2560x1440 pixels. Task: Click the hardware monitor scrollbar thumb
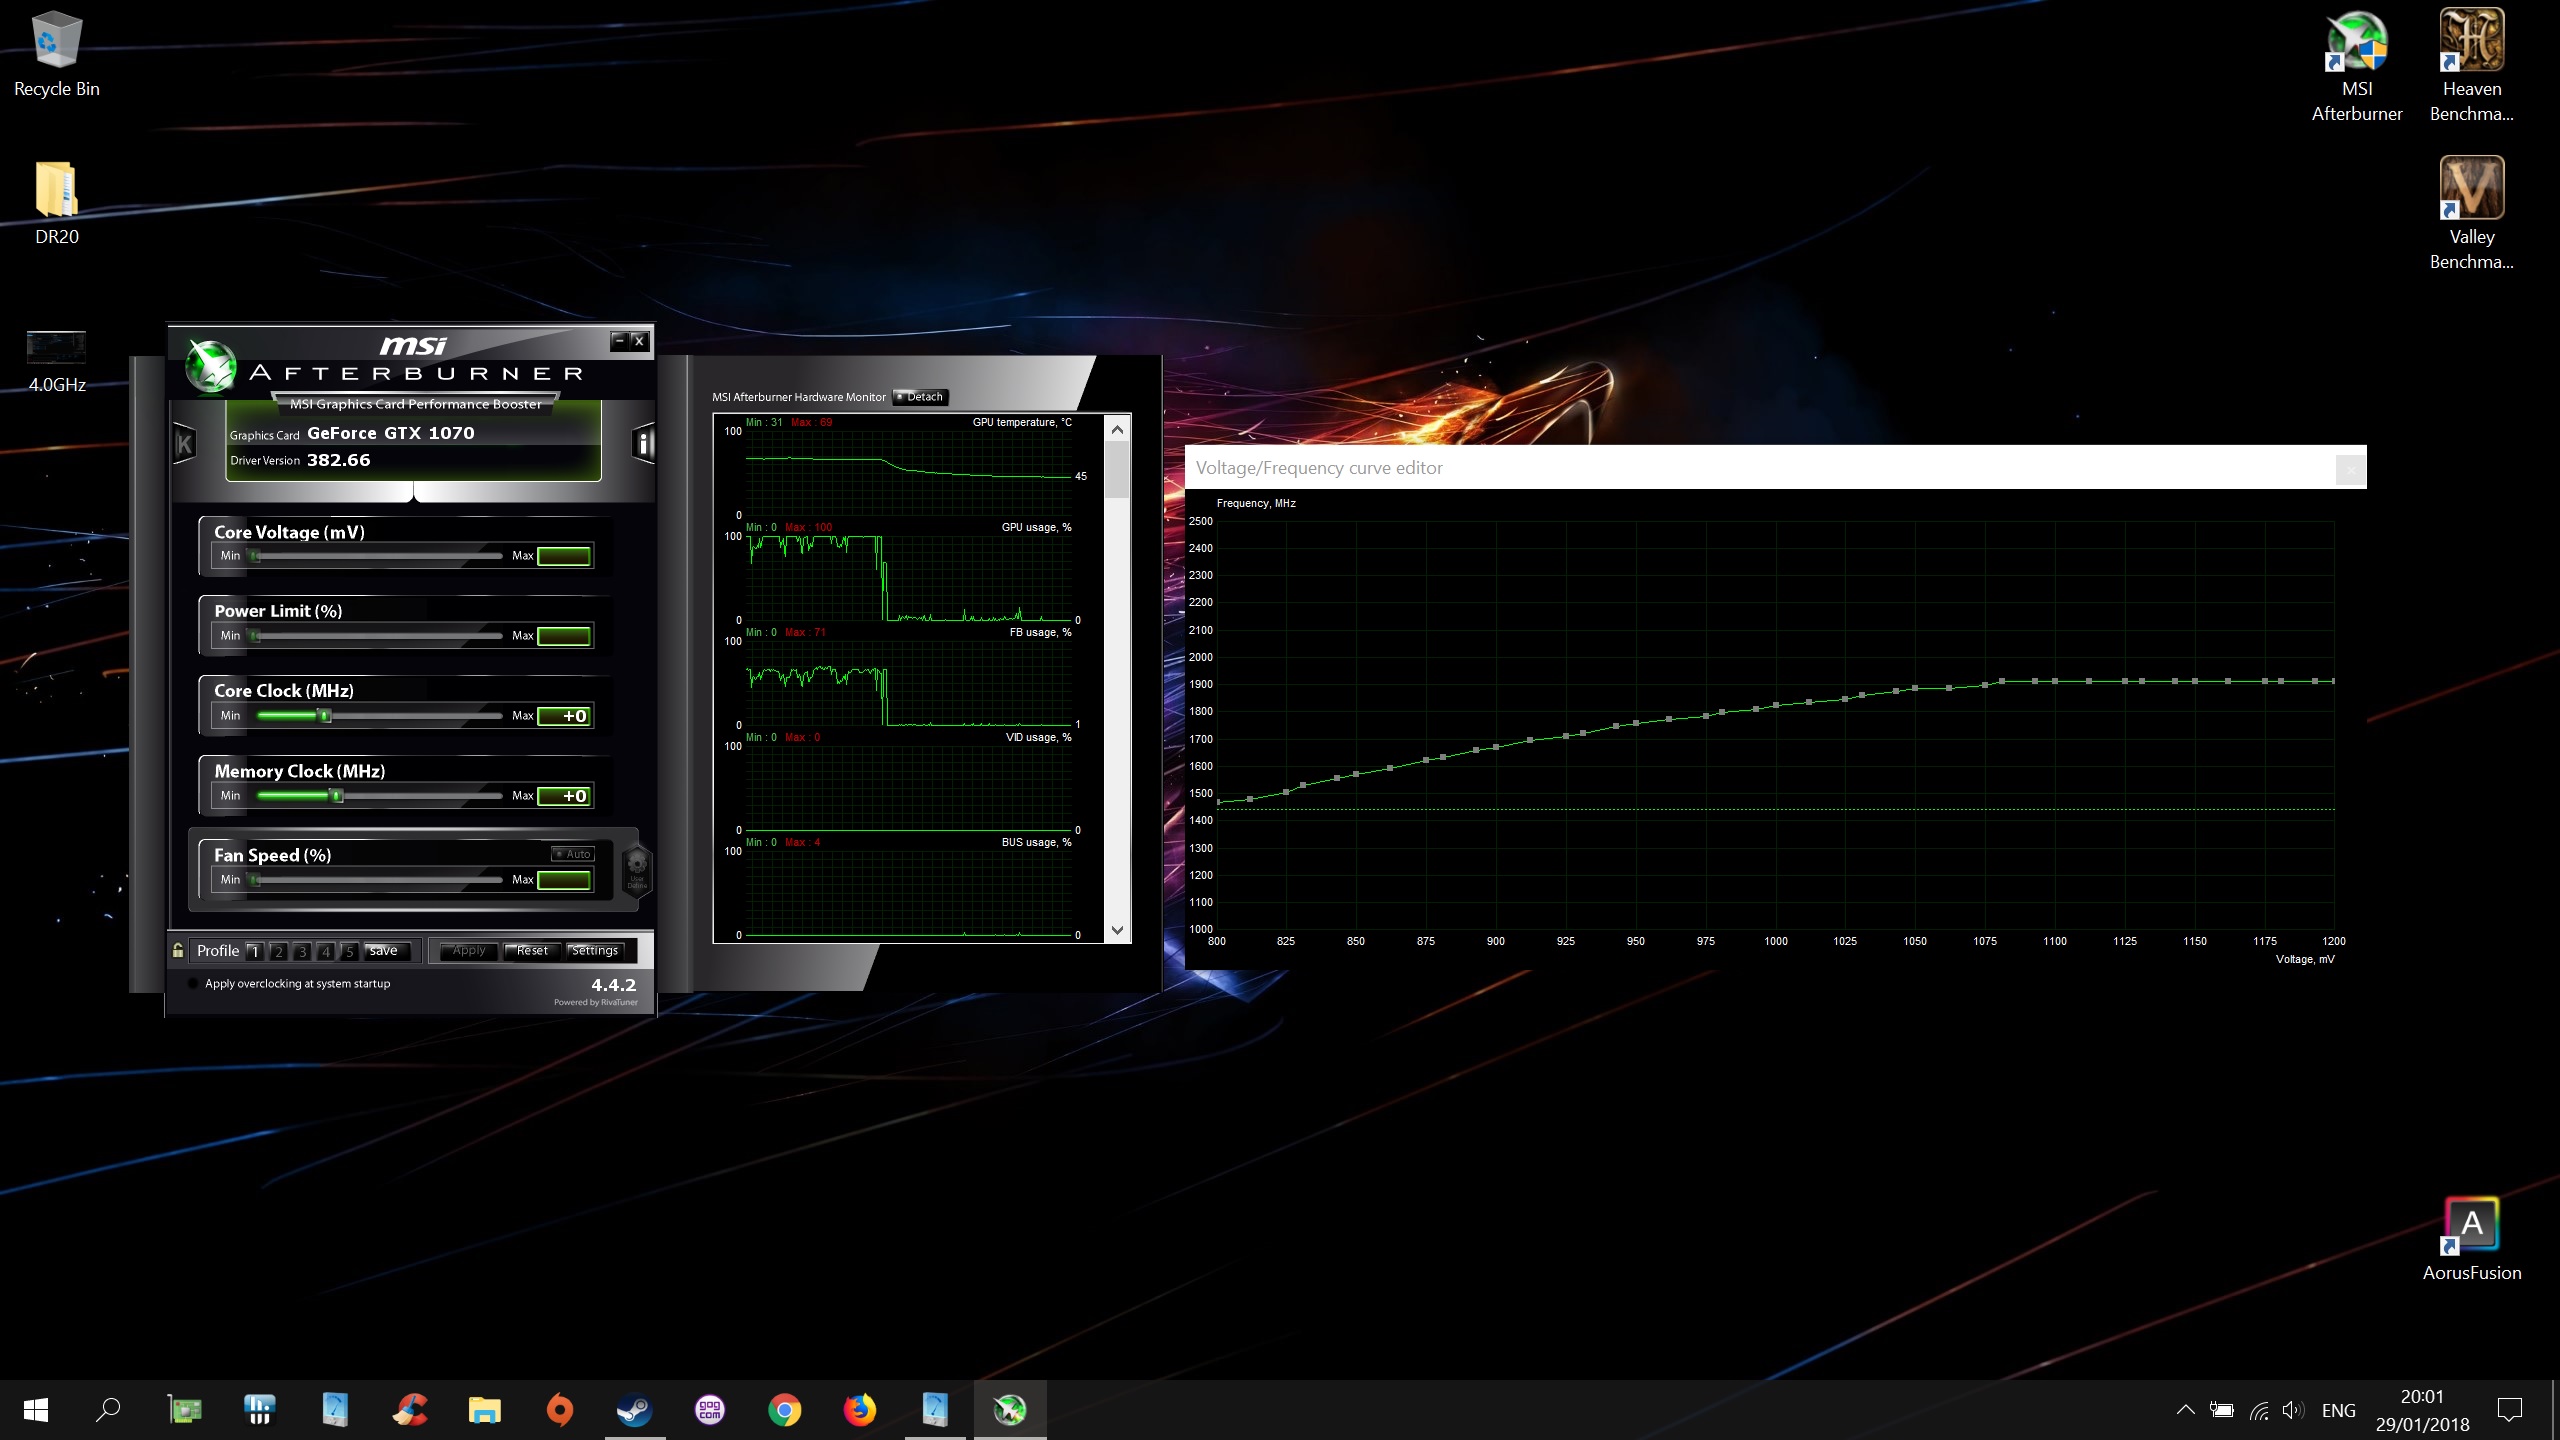[x=1117, y=470]
